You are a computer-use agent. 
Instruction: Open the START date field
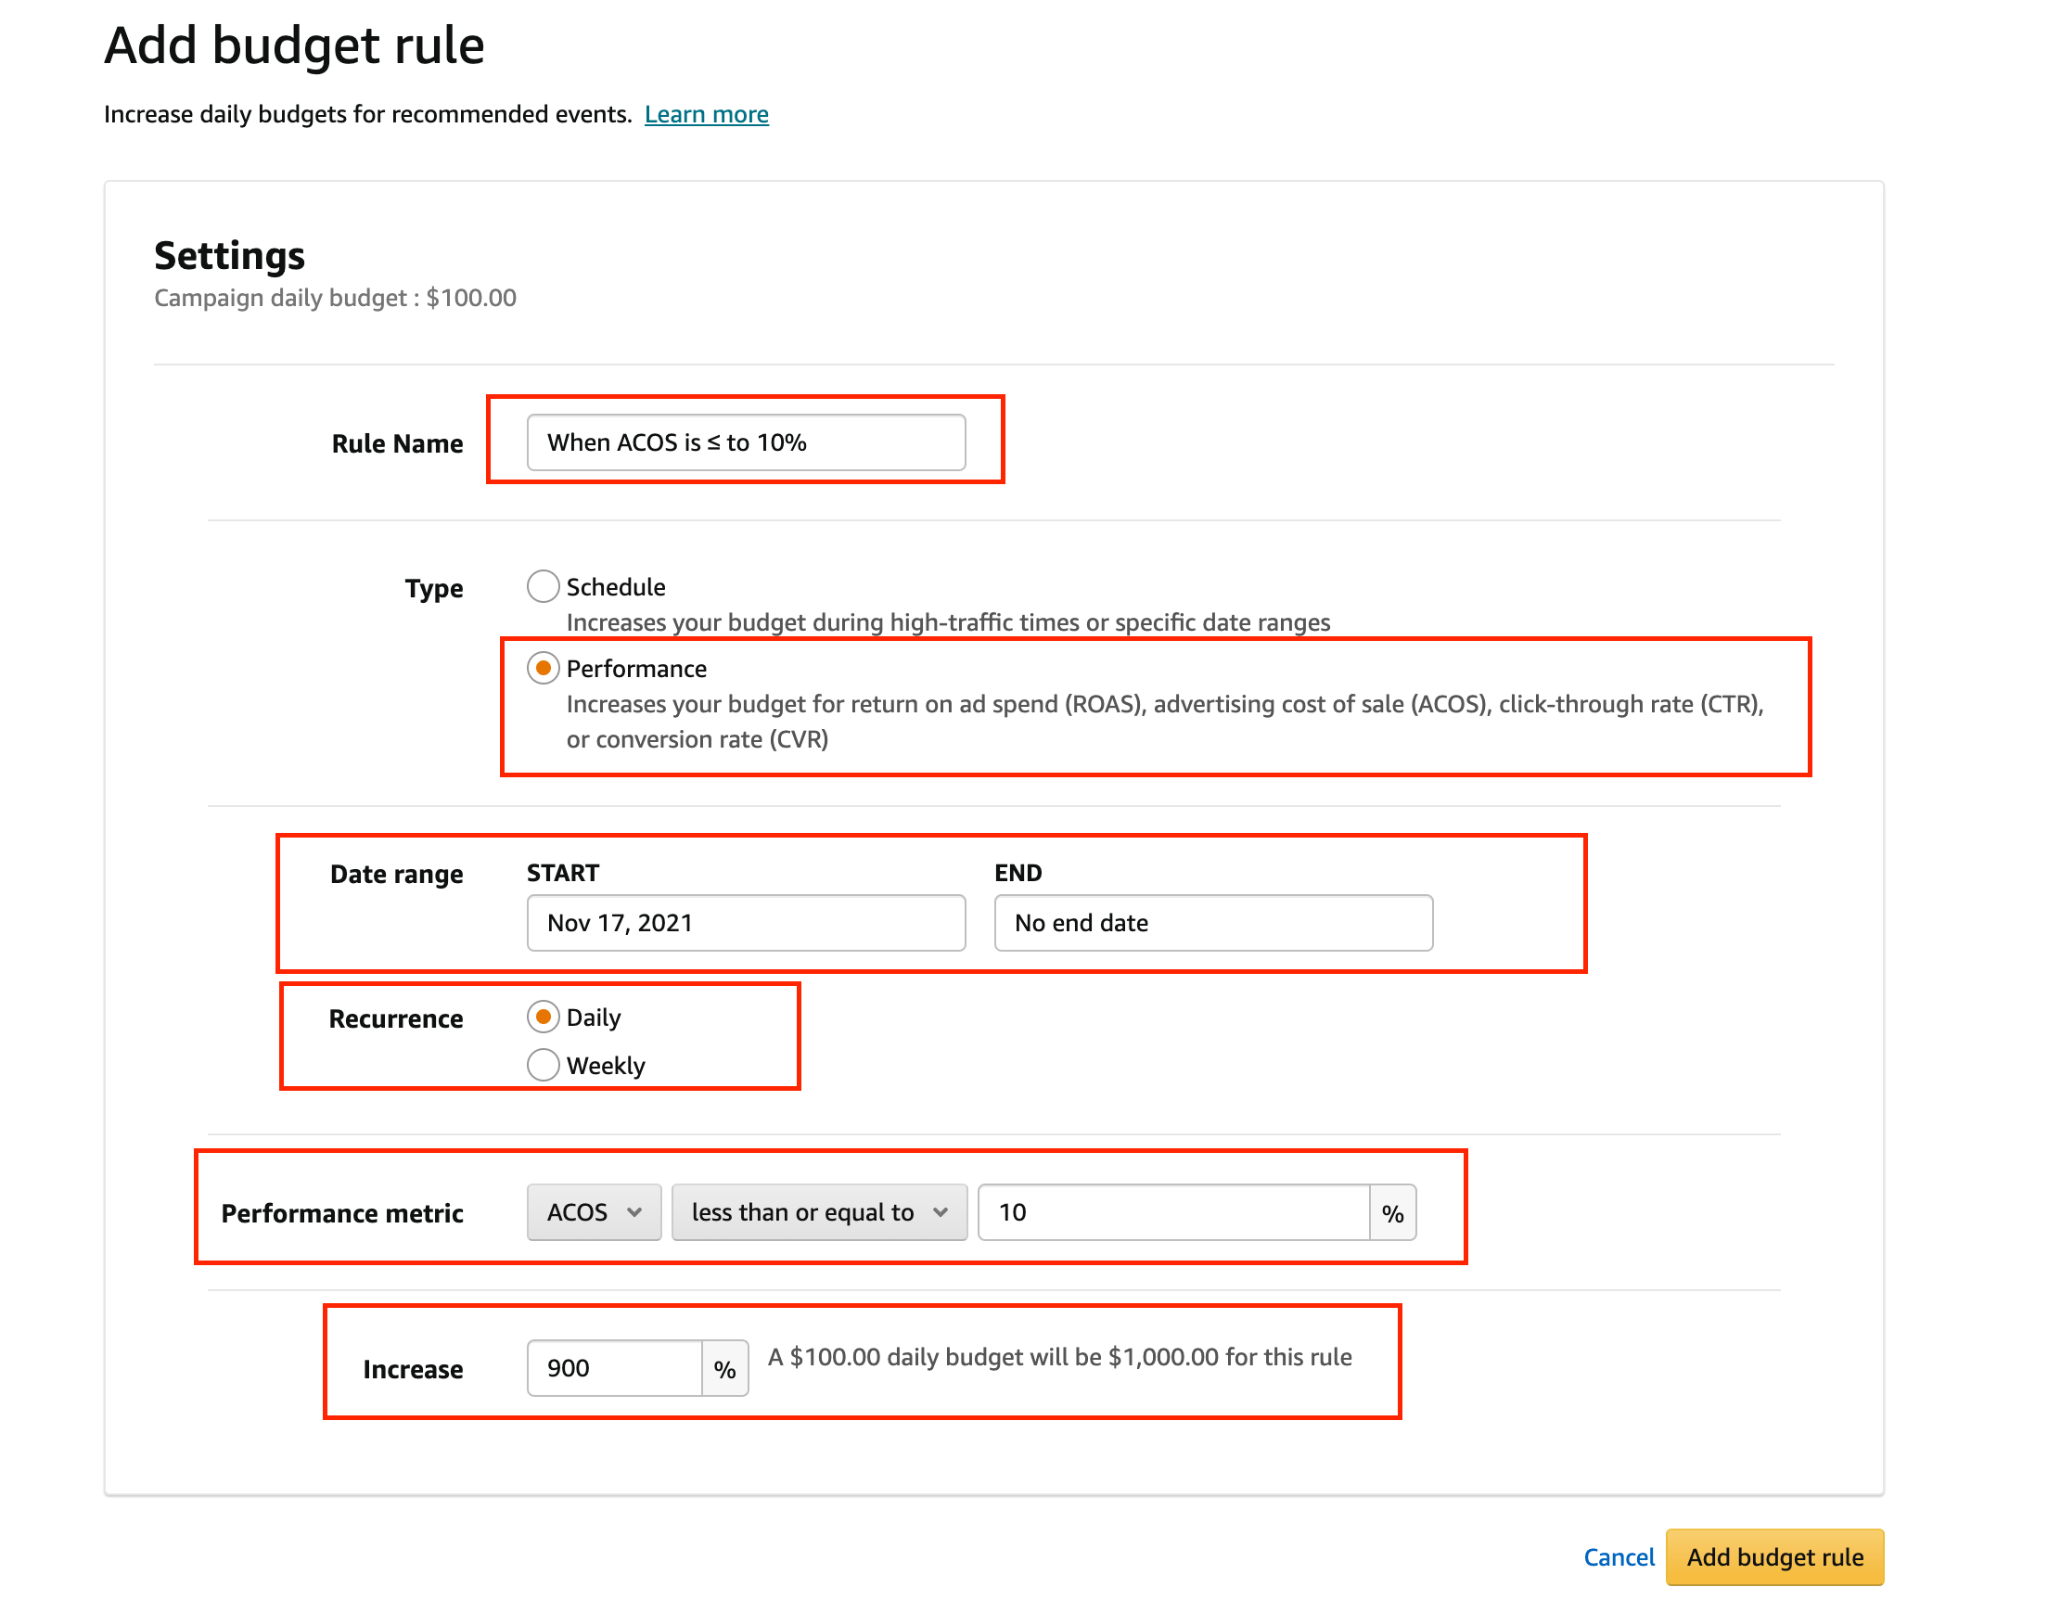(745, 923)
